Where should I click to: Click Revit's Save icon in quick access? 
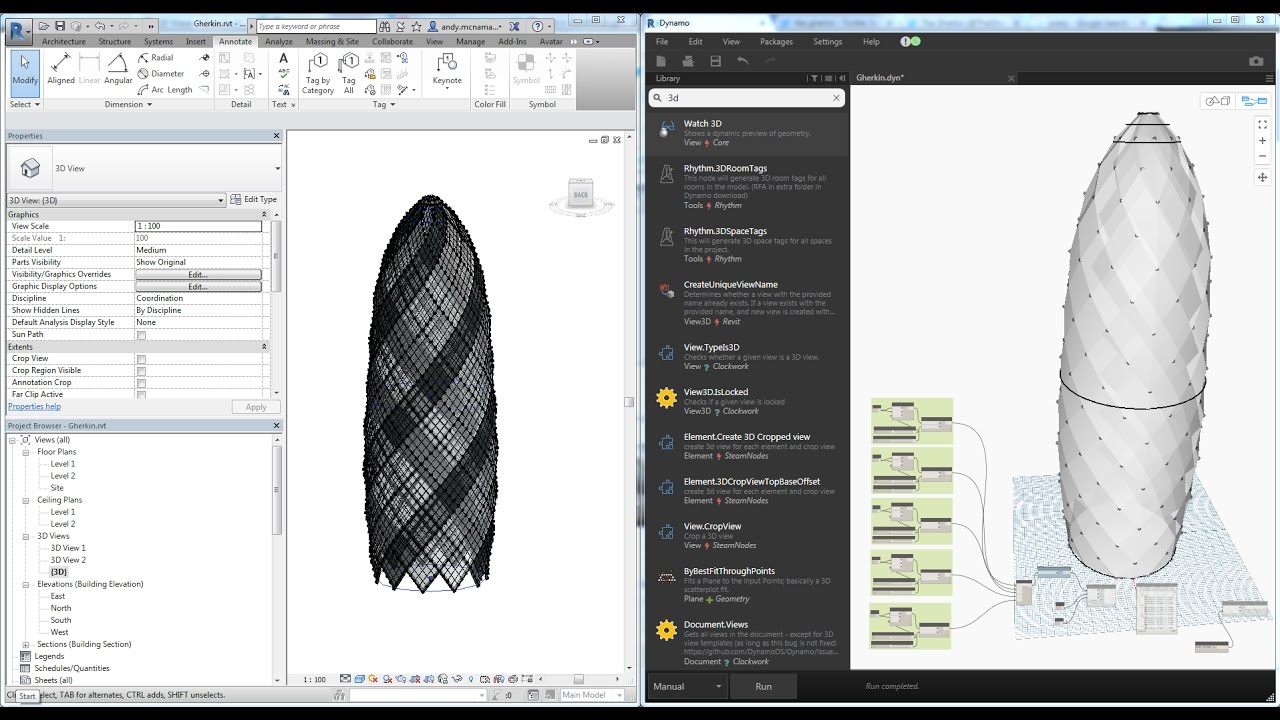coord(60,26)
